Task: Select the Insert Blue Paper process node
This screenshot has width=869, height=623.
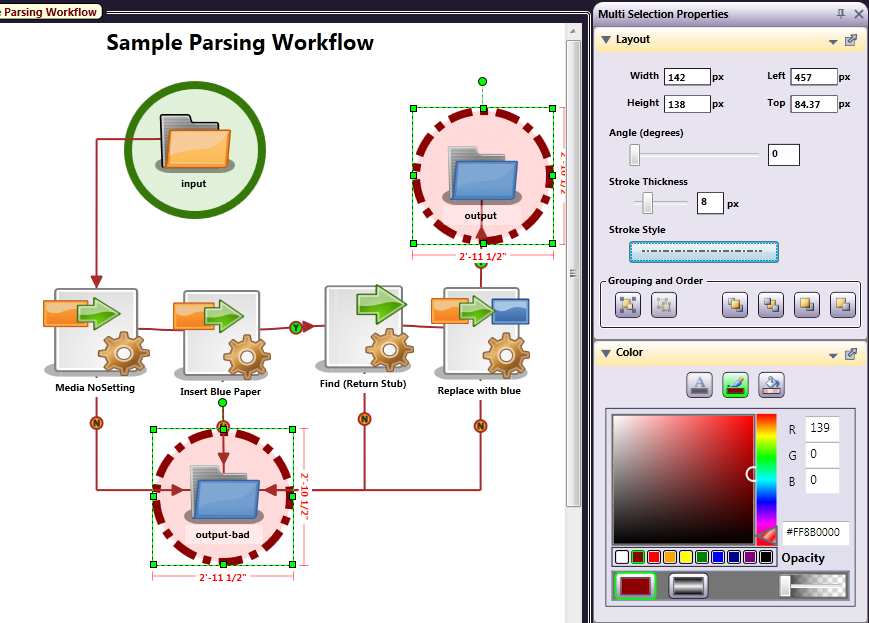Action: (222, 334)
